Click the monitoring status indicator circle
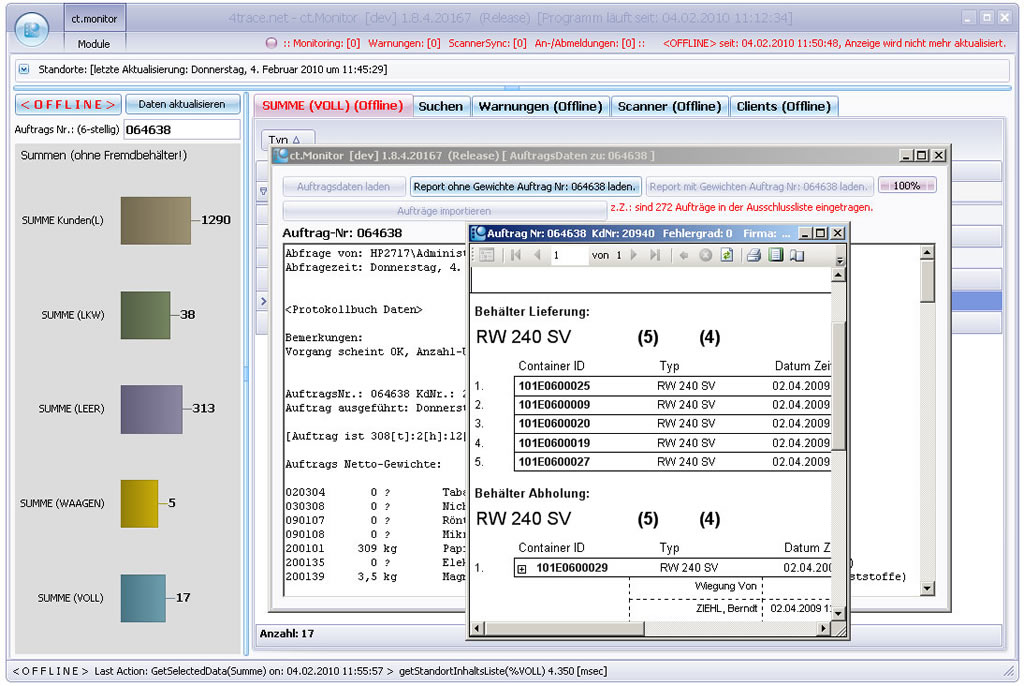Screen dimensions: 1024x686 pos(271,44)
